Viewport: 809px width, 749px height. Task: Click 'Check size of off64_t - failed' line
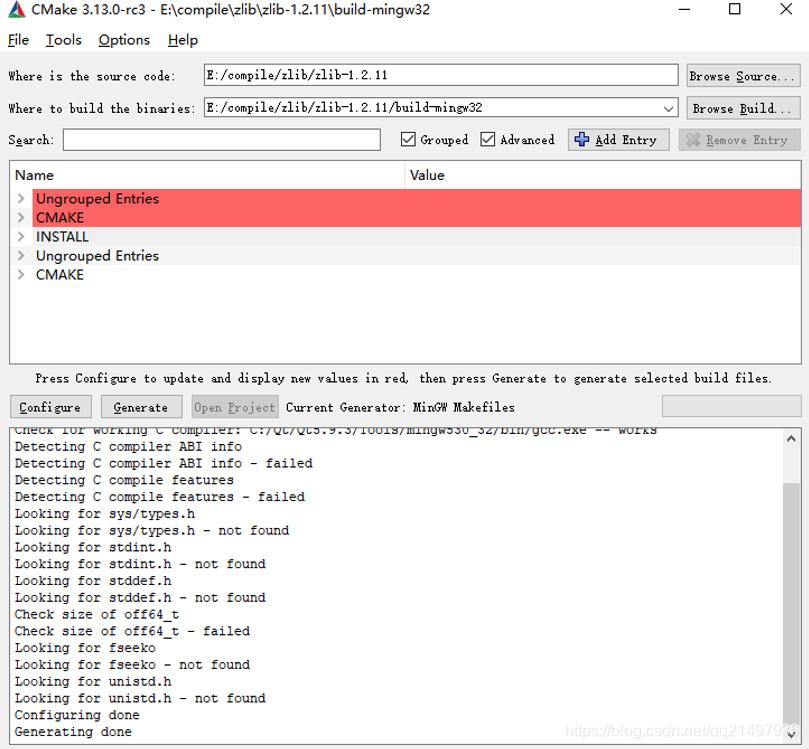click(133, 631)
